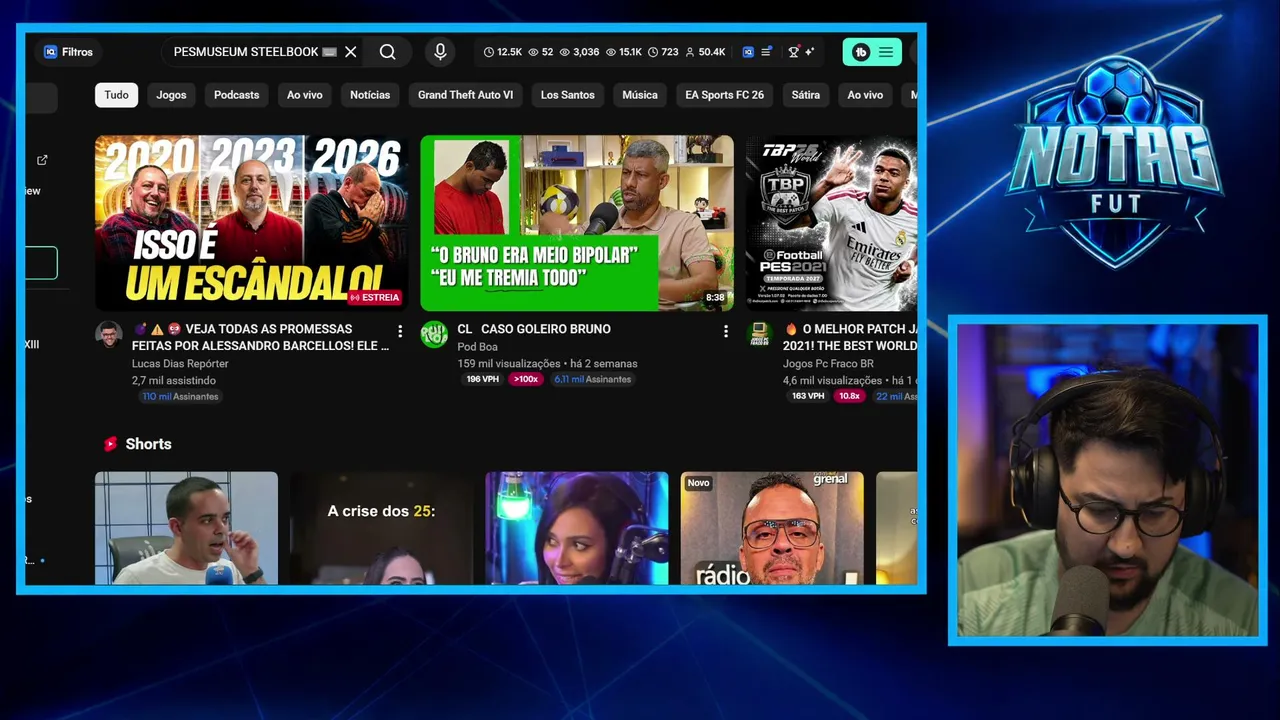
Task: Select the Notícias filter chip
Action: (x=370, y=95)
